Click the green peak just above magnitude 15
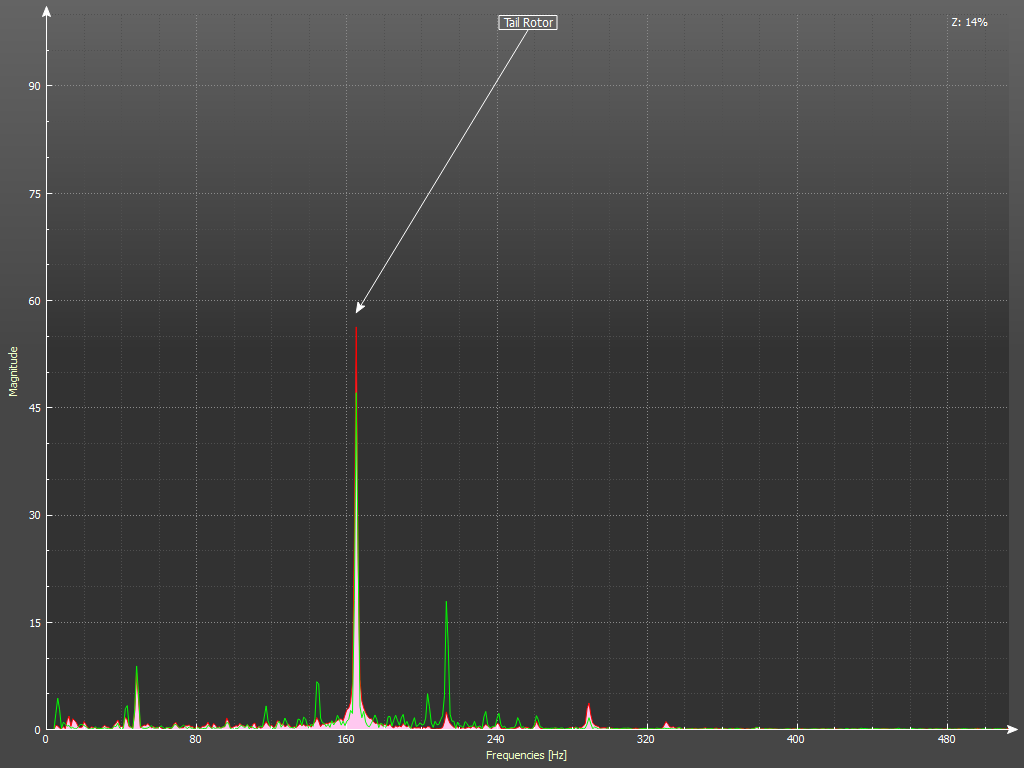This screenshot has width=1024, height=768. coord(446,603)
